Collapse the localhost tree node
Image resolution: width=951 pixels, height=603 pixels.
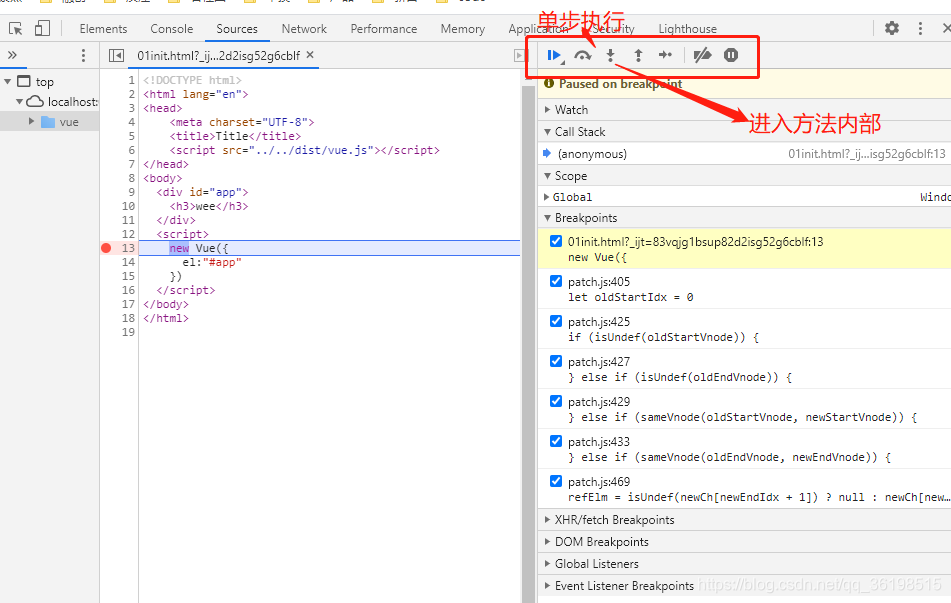(19, 101)
